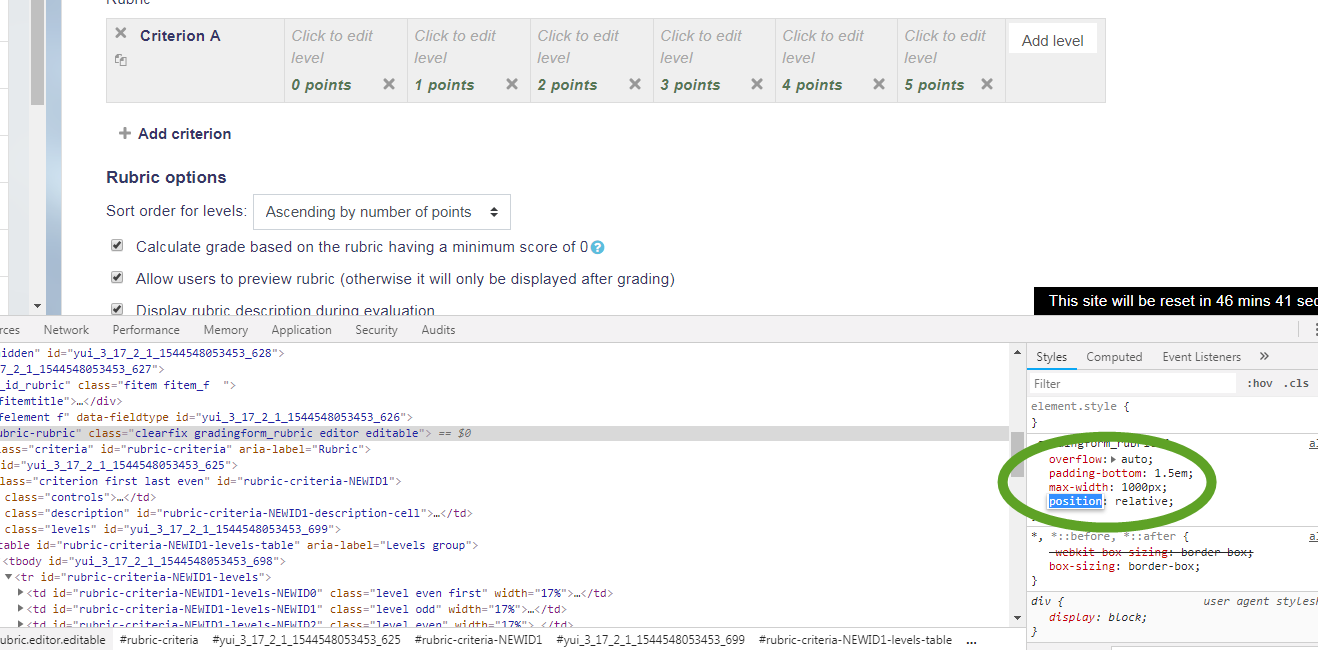Click breadcrumb #yui_3_17_2_1_1544548053453_625
Image resolution: width=1318 pixels, height=650 pixels.
[x=307, y=640]
